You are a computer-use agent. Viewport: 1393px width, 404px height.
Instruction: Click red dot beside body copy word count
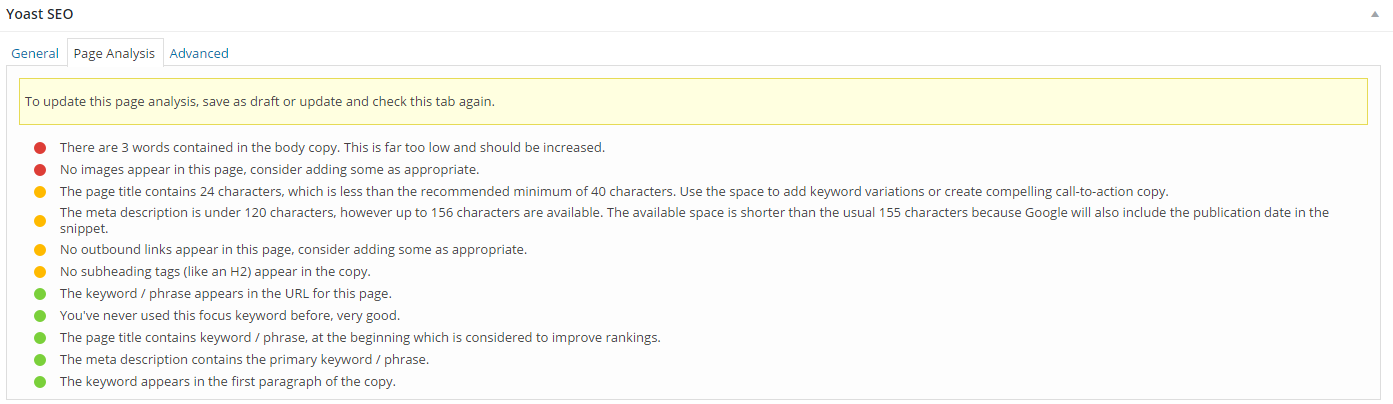(x=40, y=148)
